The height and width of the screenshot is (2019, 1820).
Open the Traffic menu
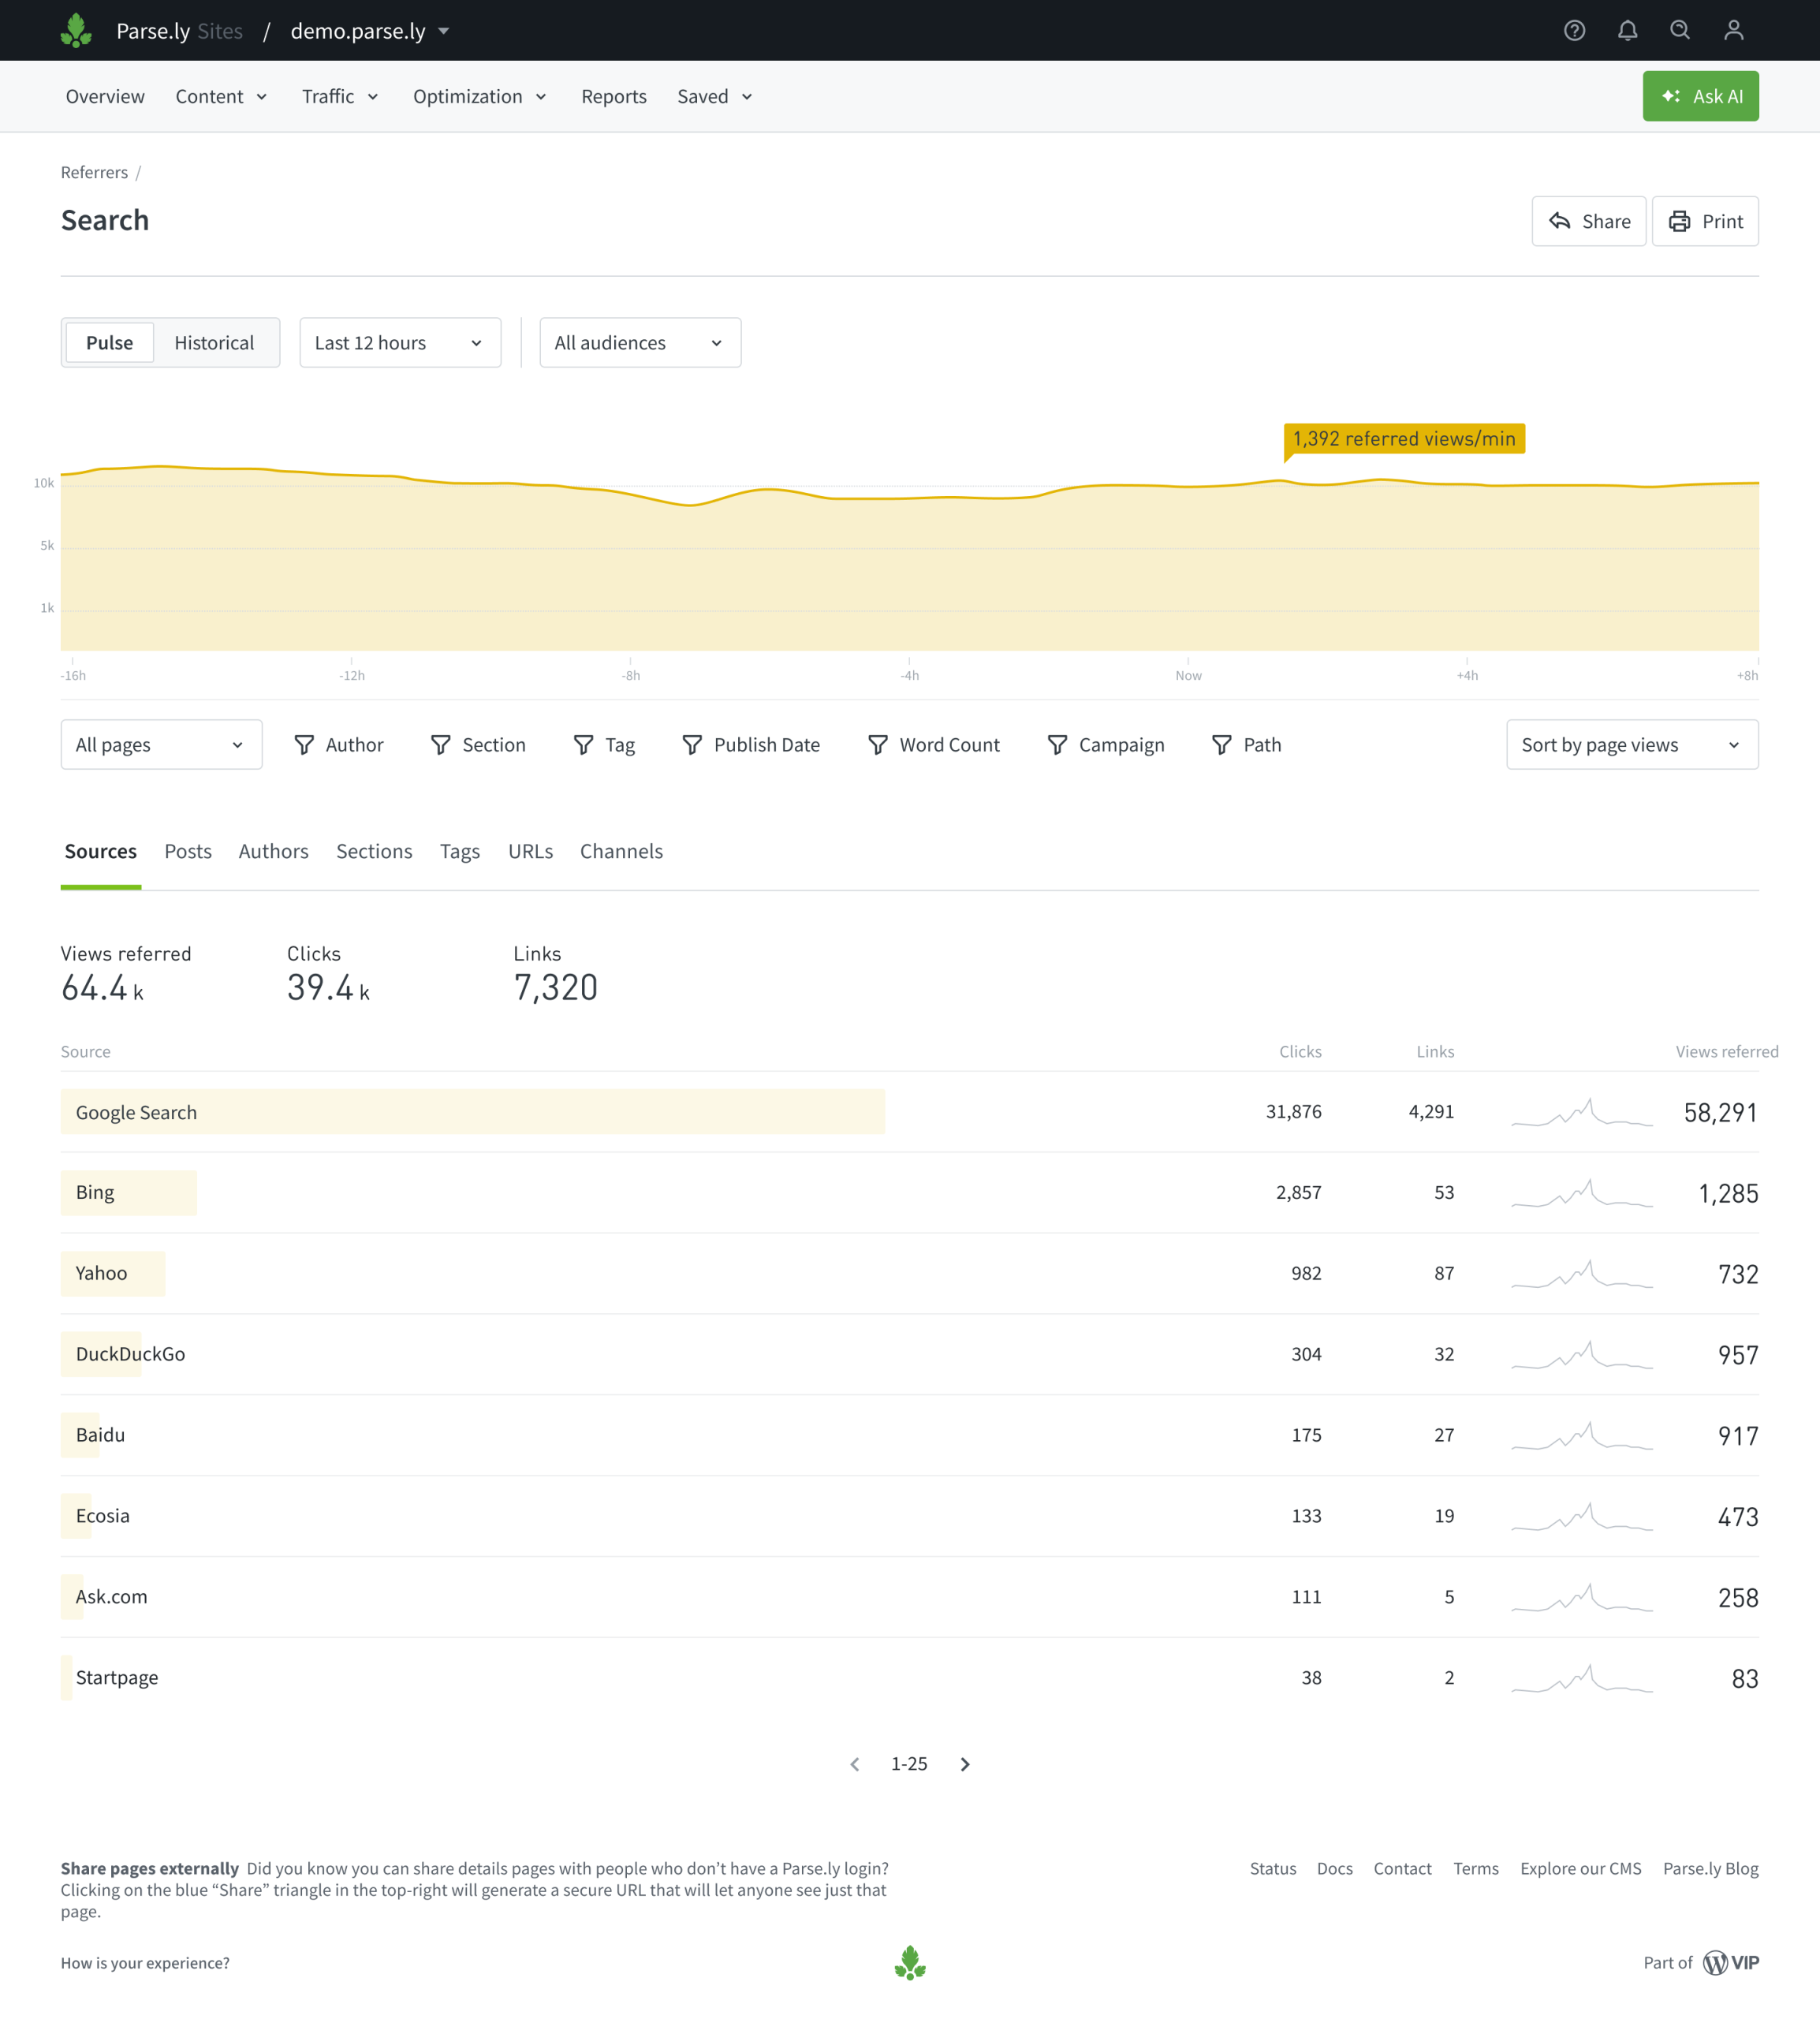pos(340,96)
